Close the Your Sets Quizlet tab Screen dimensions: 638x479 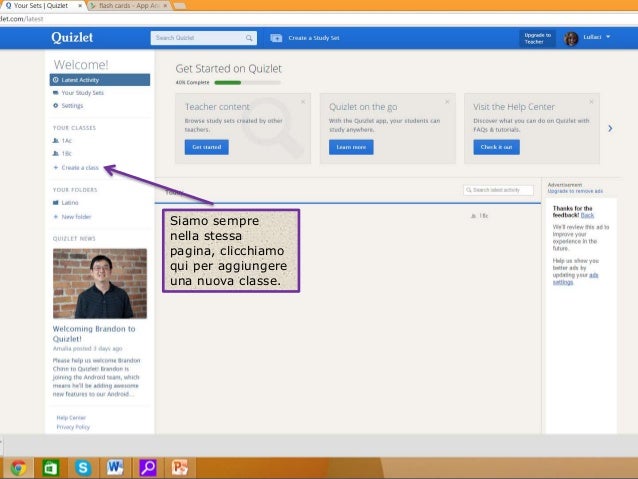[80, 6]
